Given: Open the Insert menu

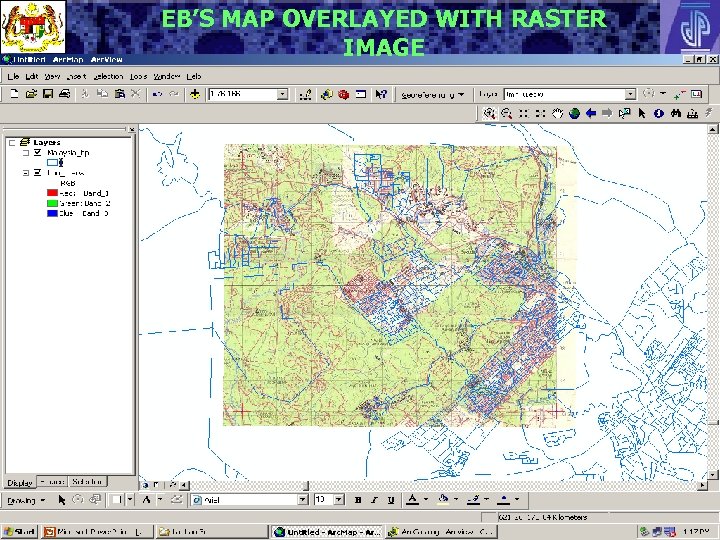Looking at the screenshot, I should (76, 76).
